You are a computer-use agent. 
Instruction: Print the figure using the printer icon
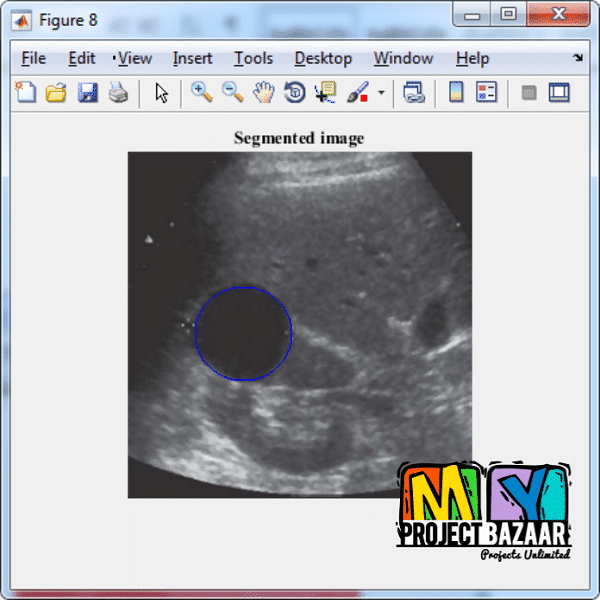[x=118, y=93]
